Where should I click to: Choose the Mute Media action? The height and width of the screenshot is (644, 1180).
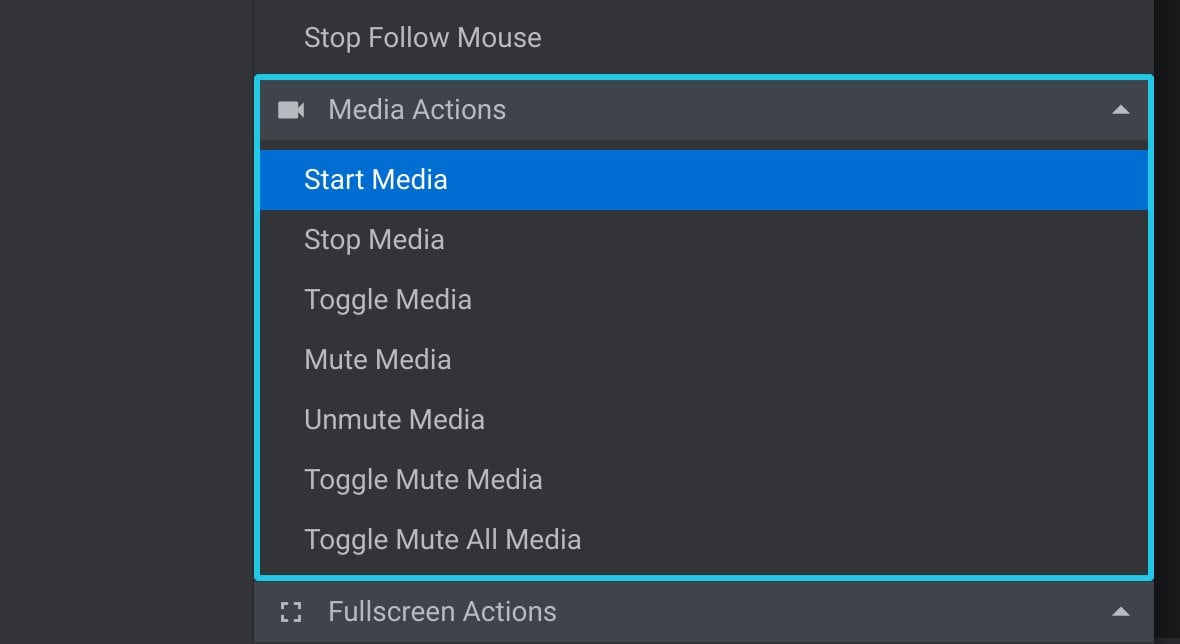[378, 360]
